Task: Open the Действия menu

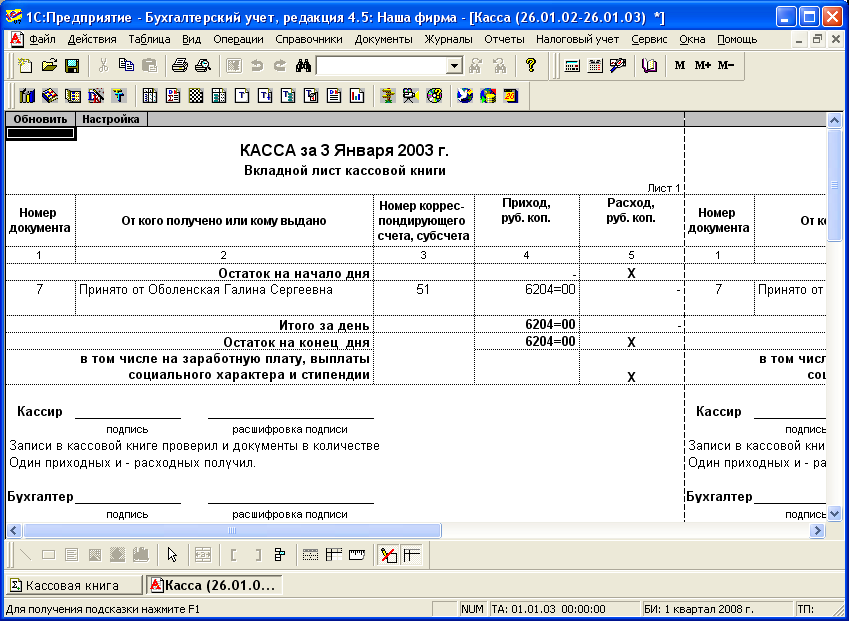Action: point(92,40)
